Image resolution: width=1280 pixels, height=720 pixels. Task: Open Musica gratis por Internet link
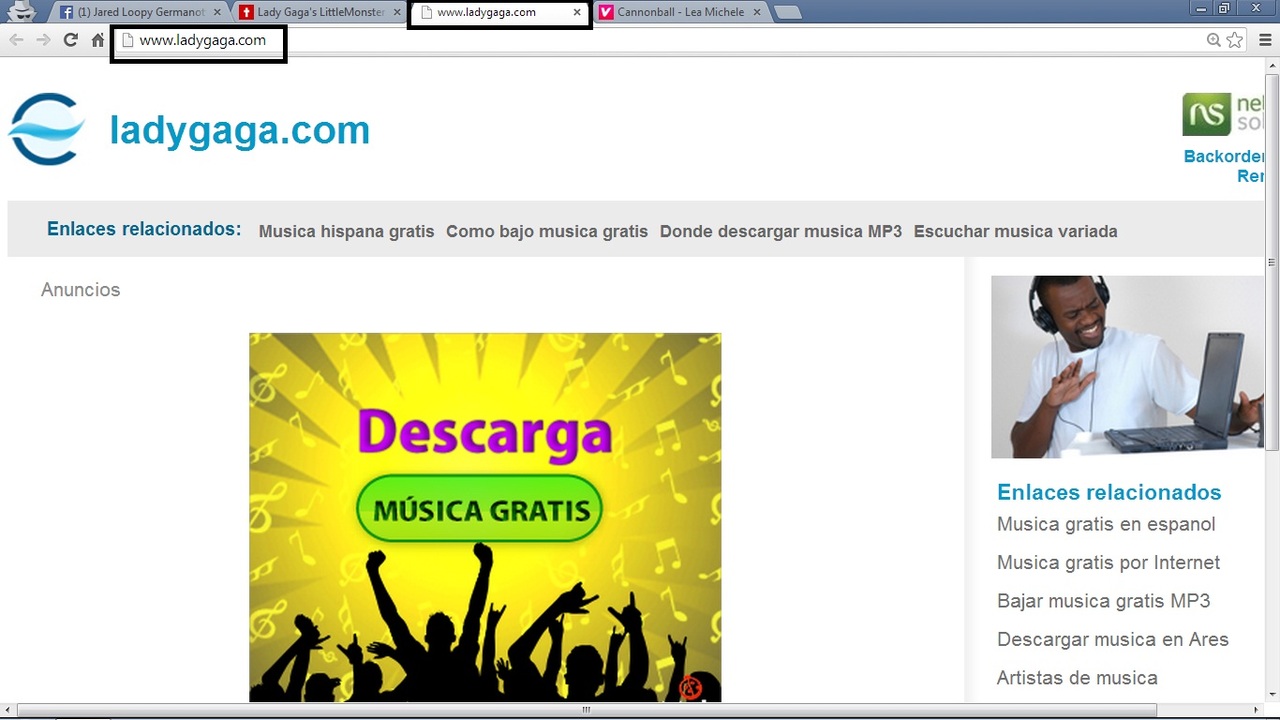[1109, 562]
